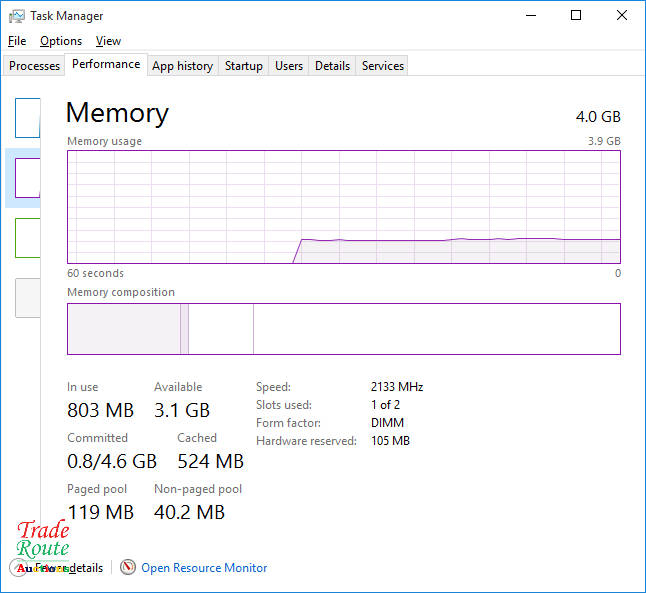646x593 pixels.
Task: Switch to the Processes tab
Action: pos(35,66)
